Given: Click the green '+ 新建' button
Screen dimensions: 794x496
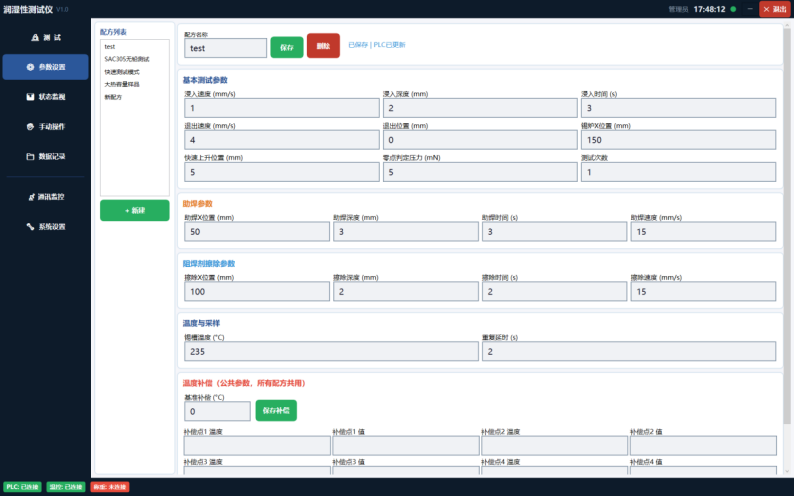Looking at the screenshot, I should [x=135, y=211].
